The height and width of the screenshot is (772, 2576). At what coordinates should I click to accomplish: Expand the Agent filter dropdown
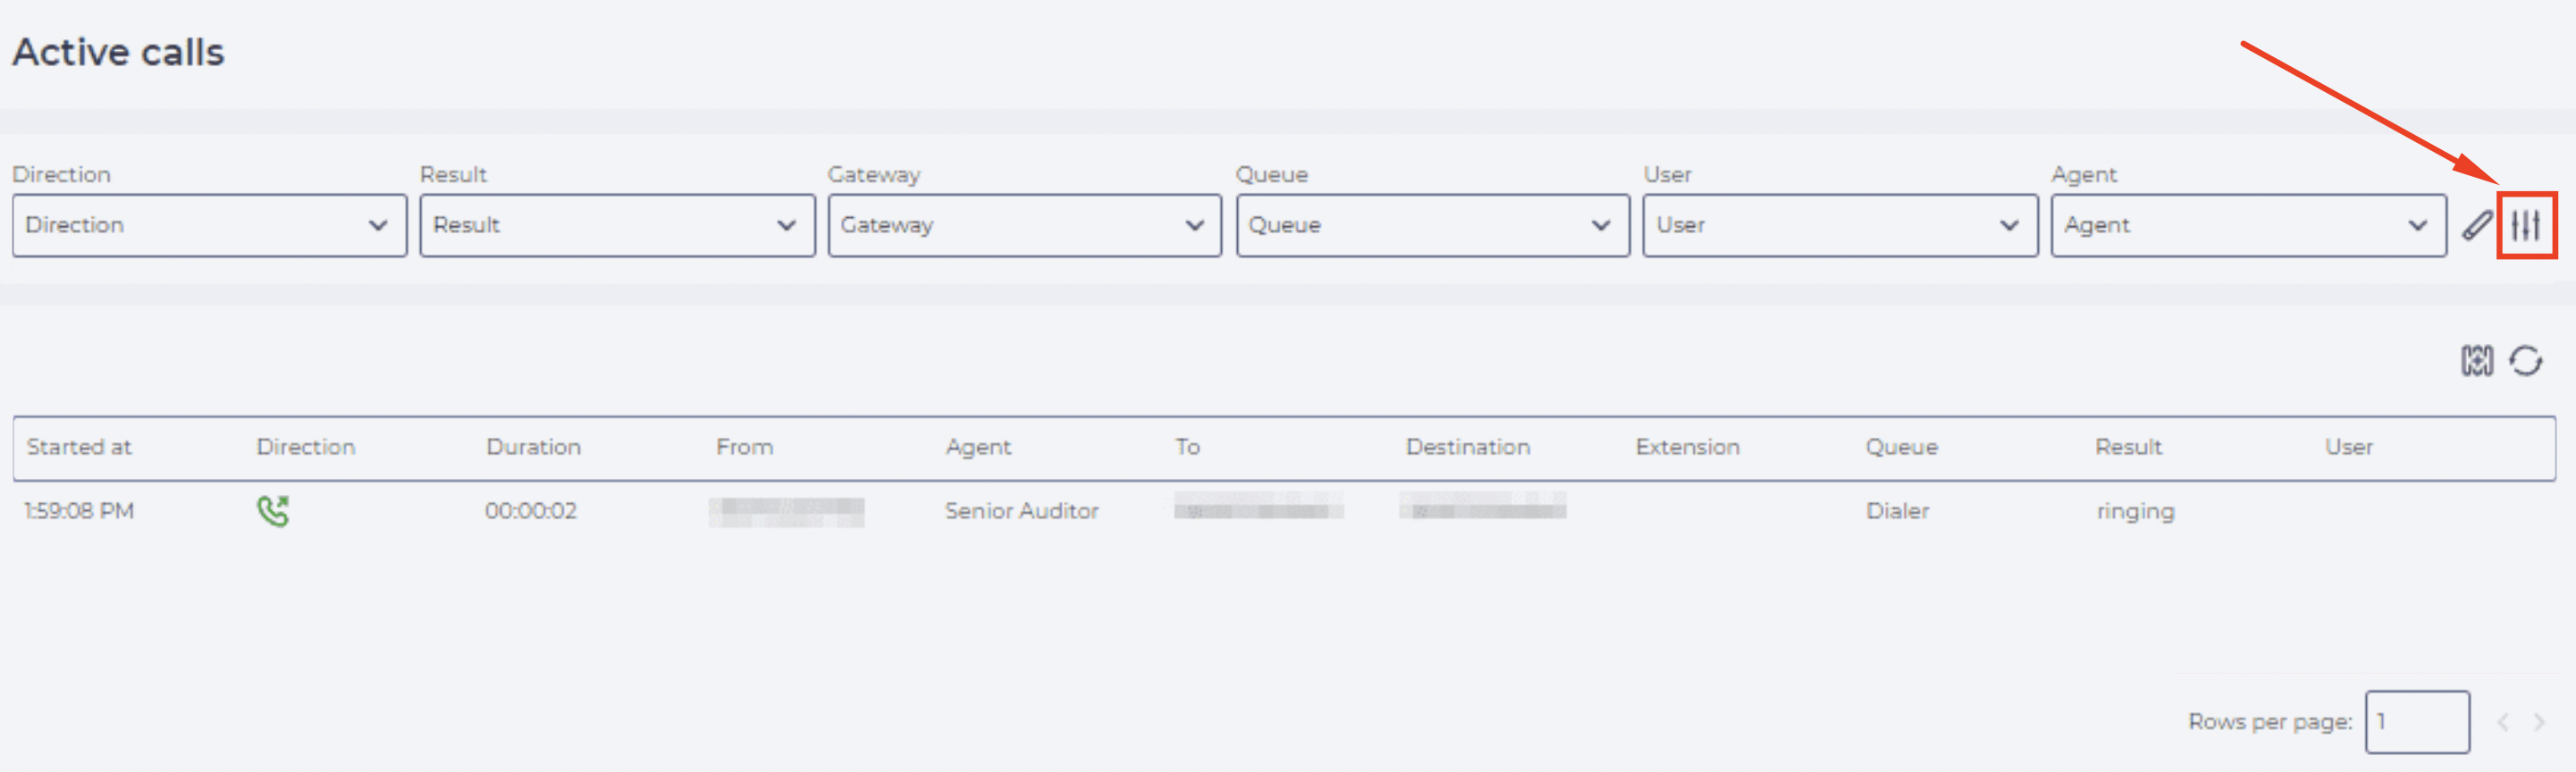[x=2248, y=225]
